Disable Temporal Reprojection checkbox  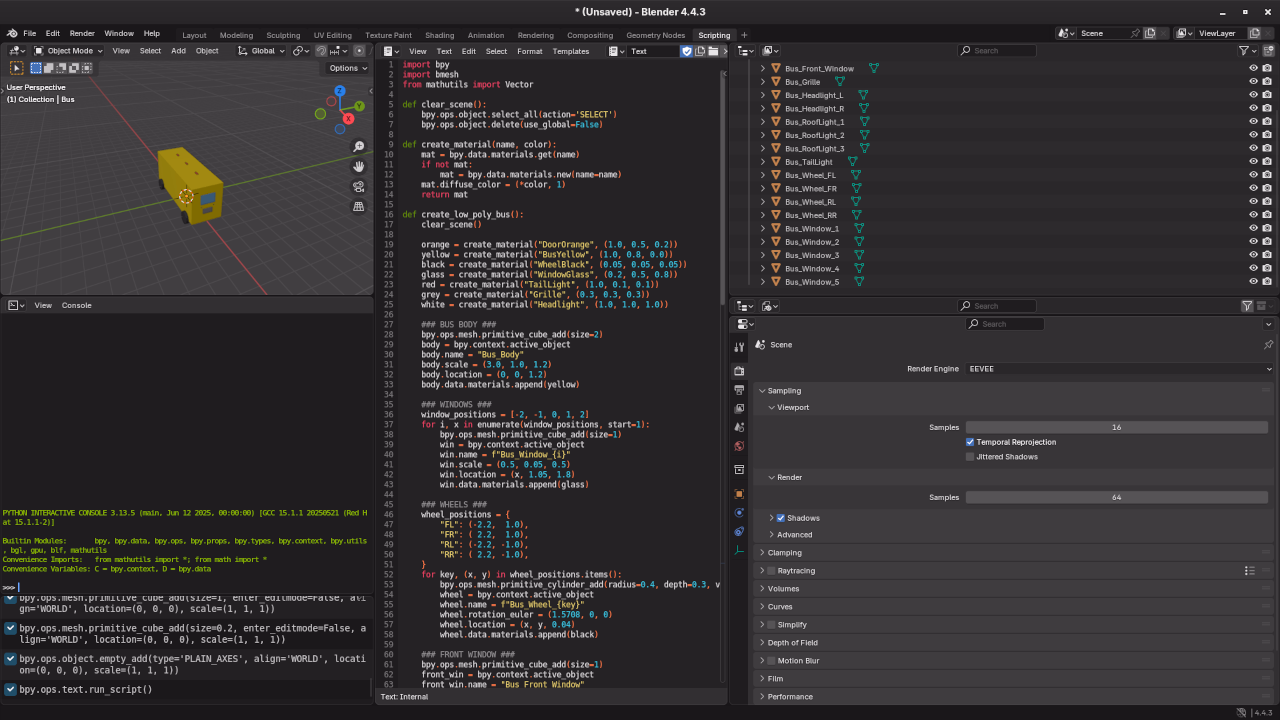pyautogui.click(x=970, y=442)
